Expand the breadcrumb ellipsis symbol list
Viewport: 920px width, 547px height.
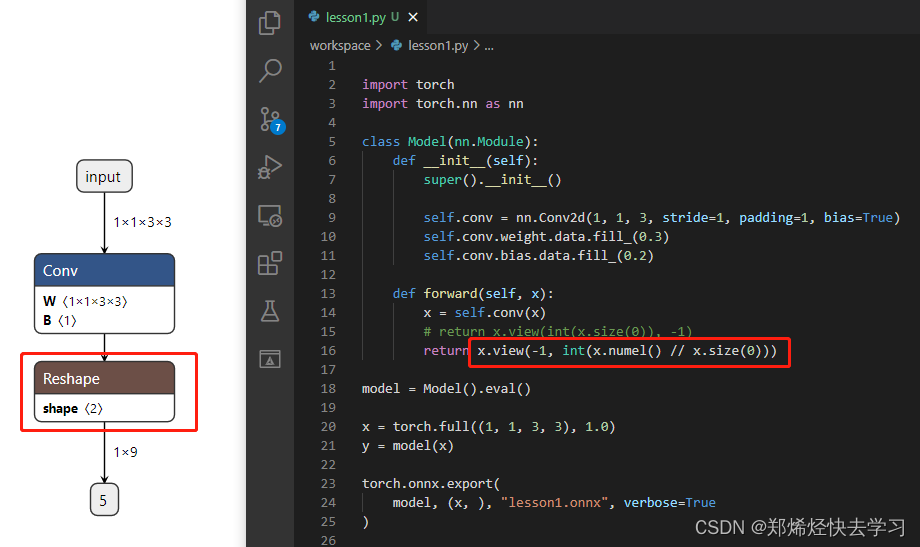[x=489, y=46]
